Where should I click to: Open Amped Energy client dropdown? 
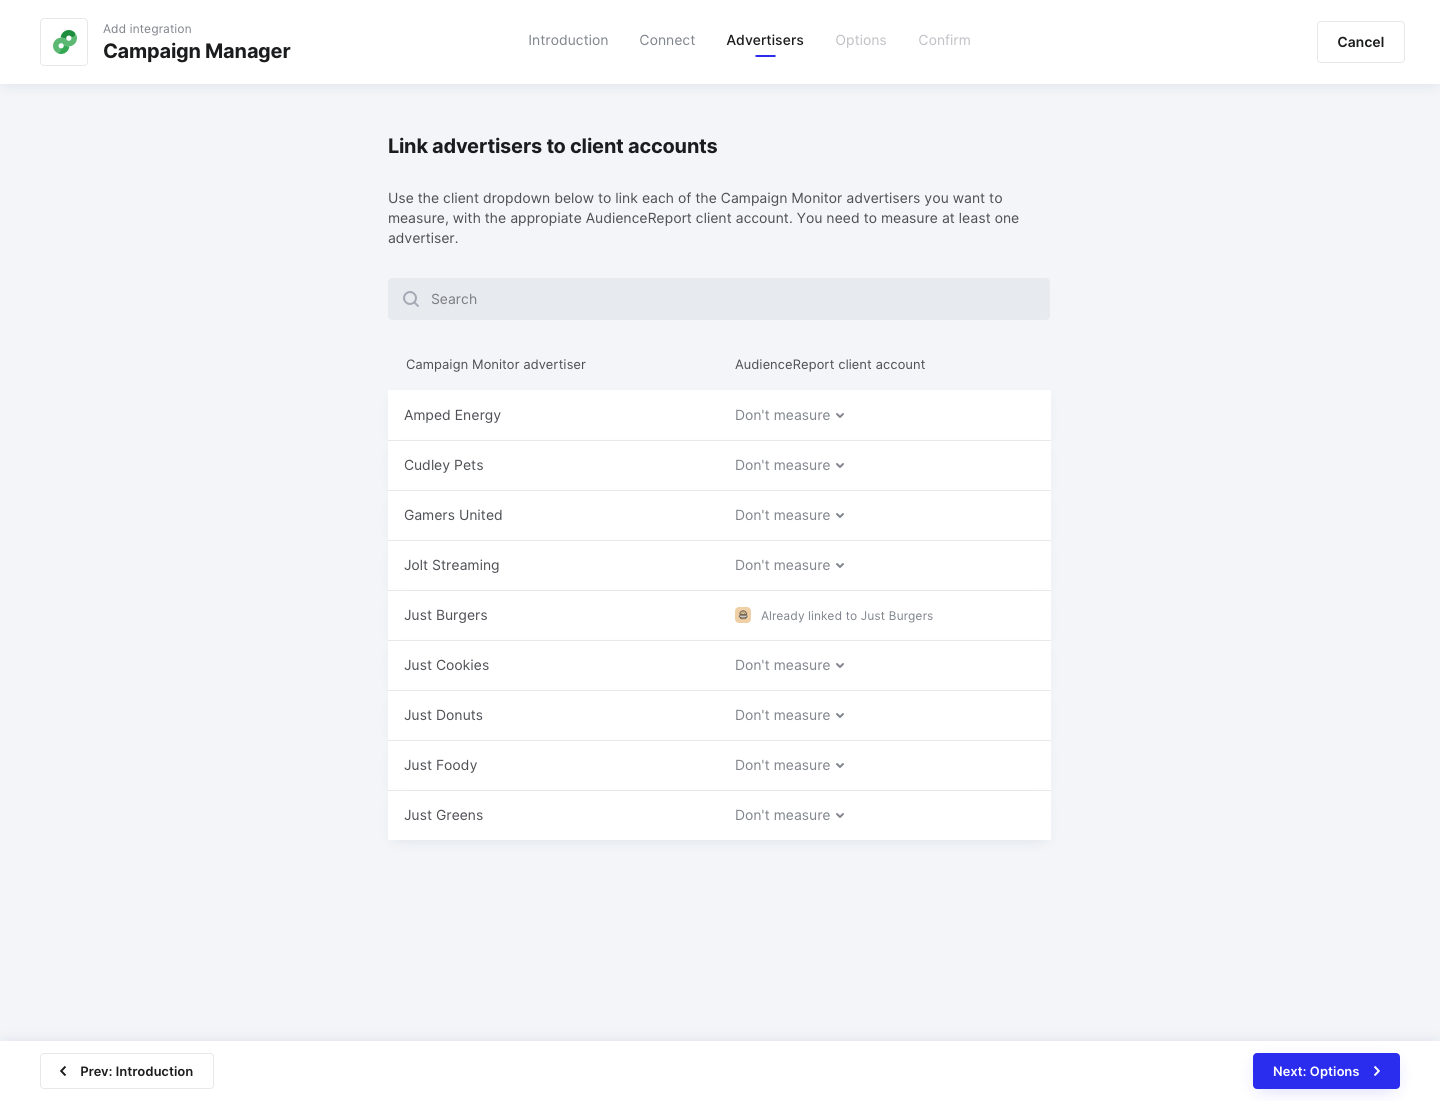coord(790,415)
